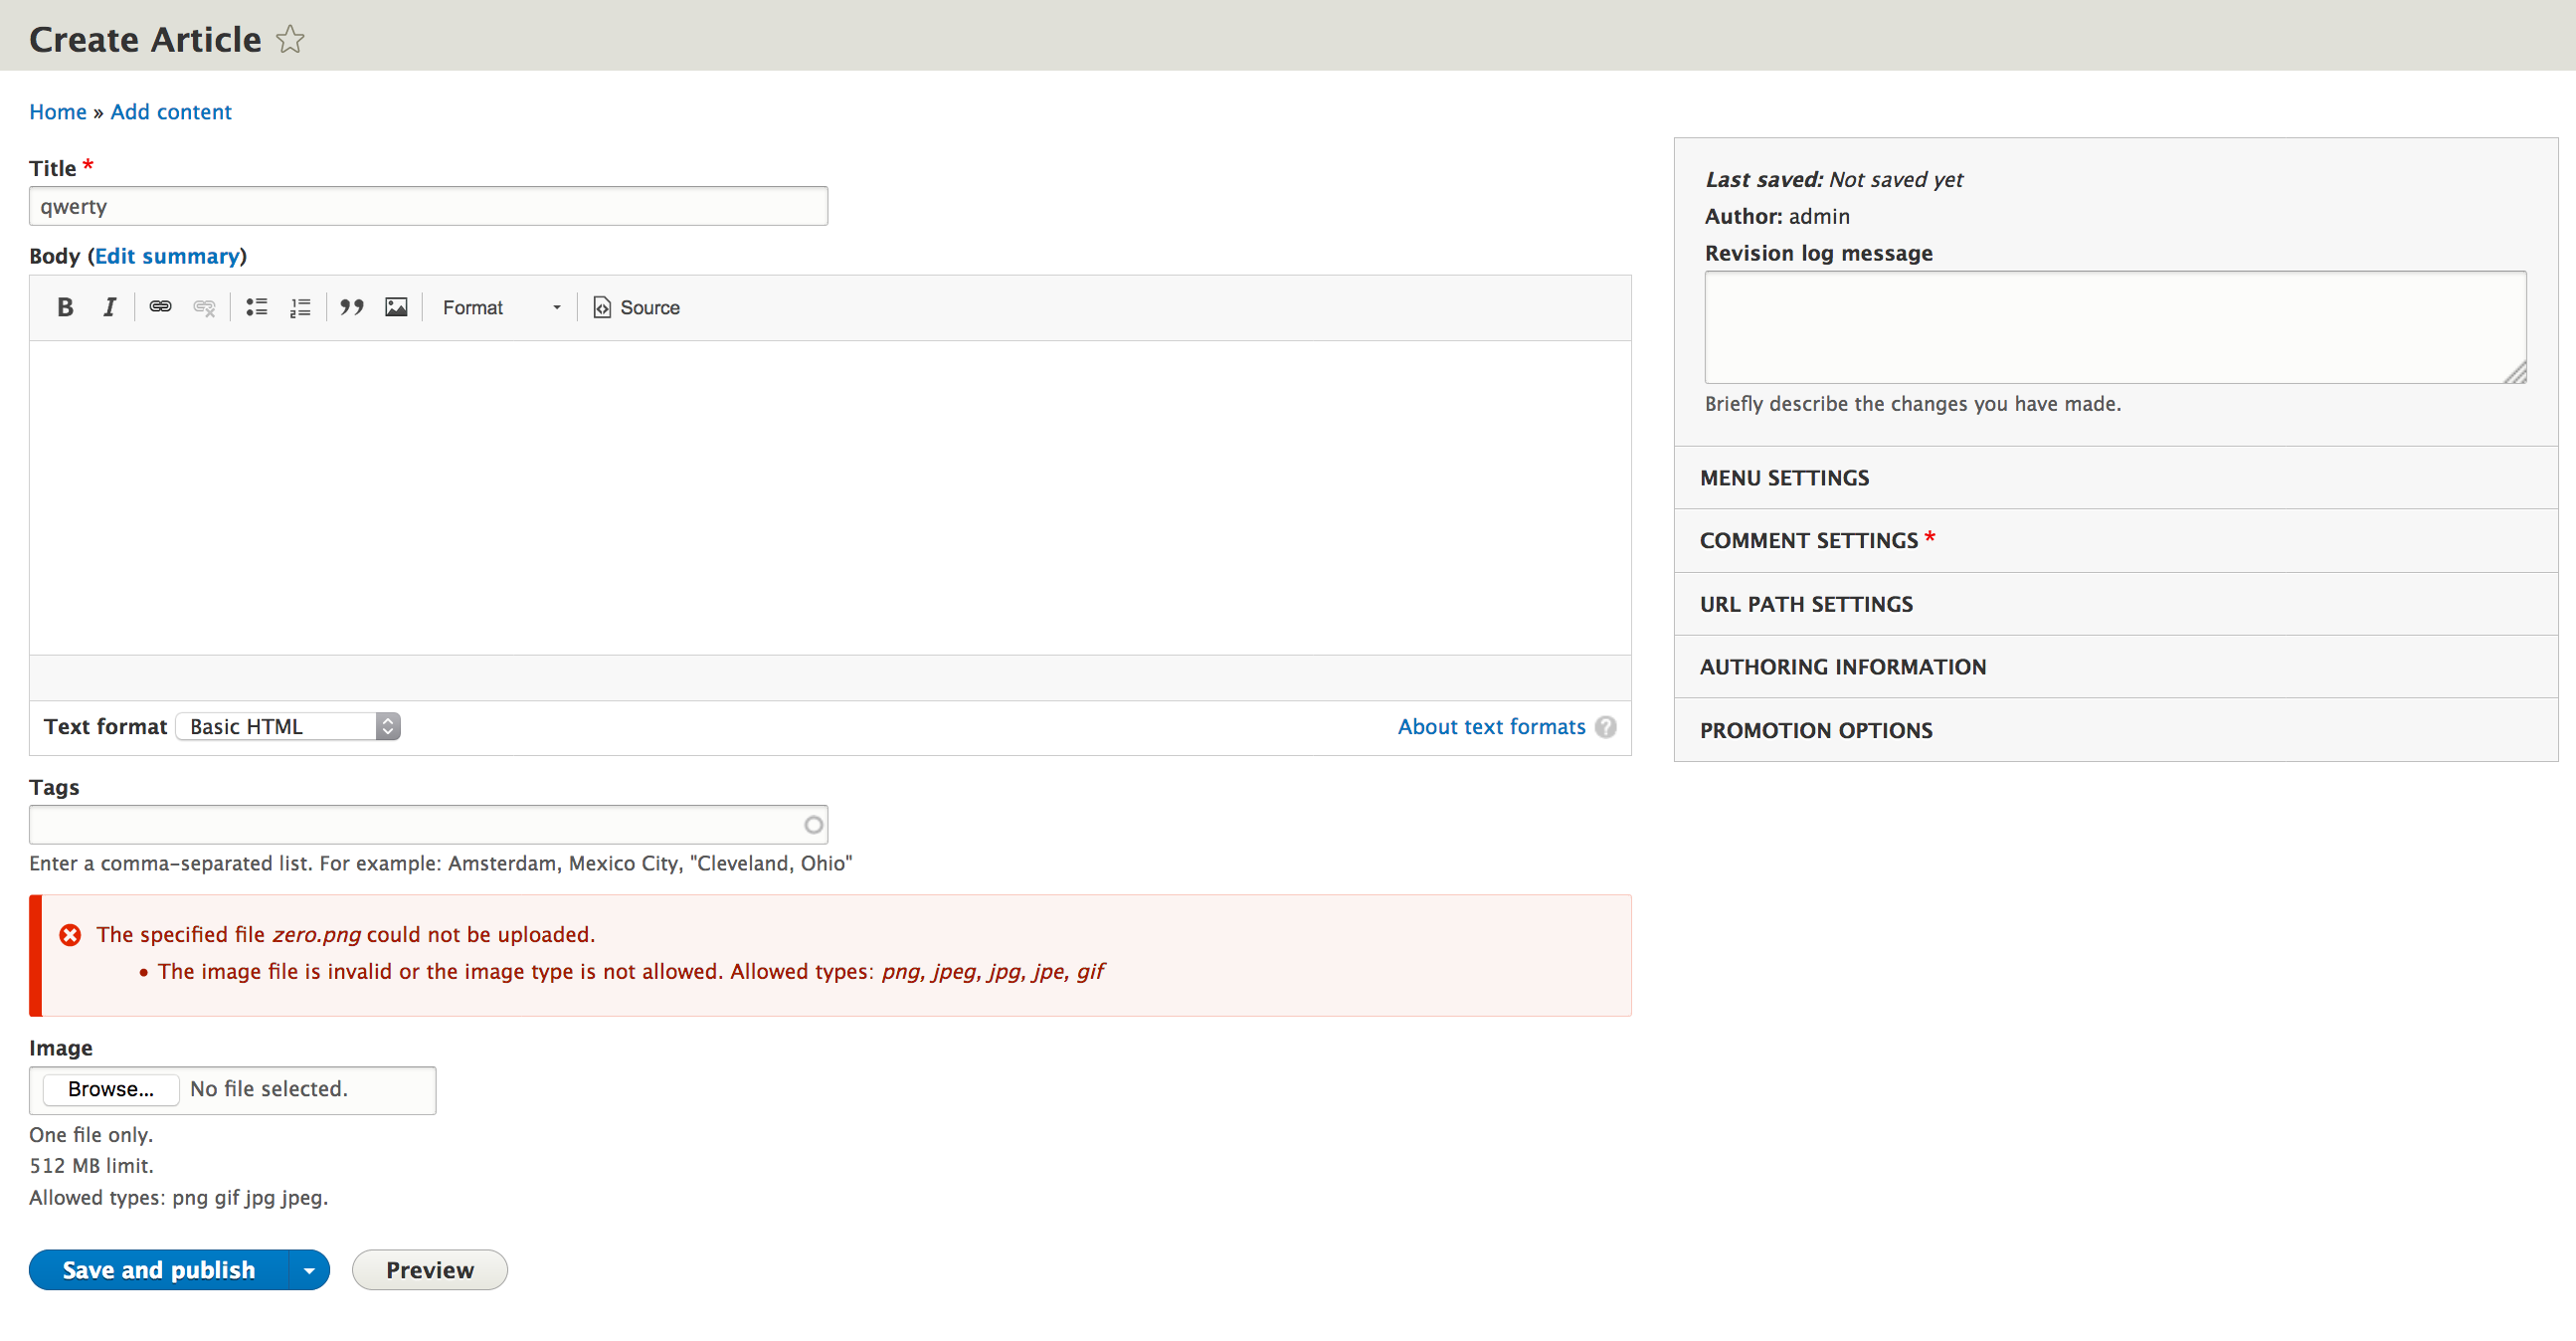
Task: Insert a bulleted list
Action: pos(256,307)
